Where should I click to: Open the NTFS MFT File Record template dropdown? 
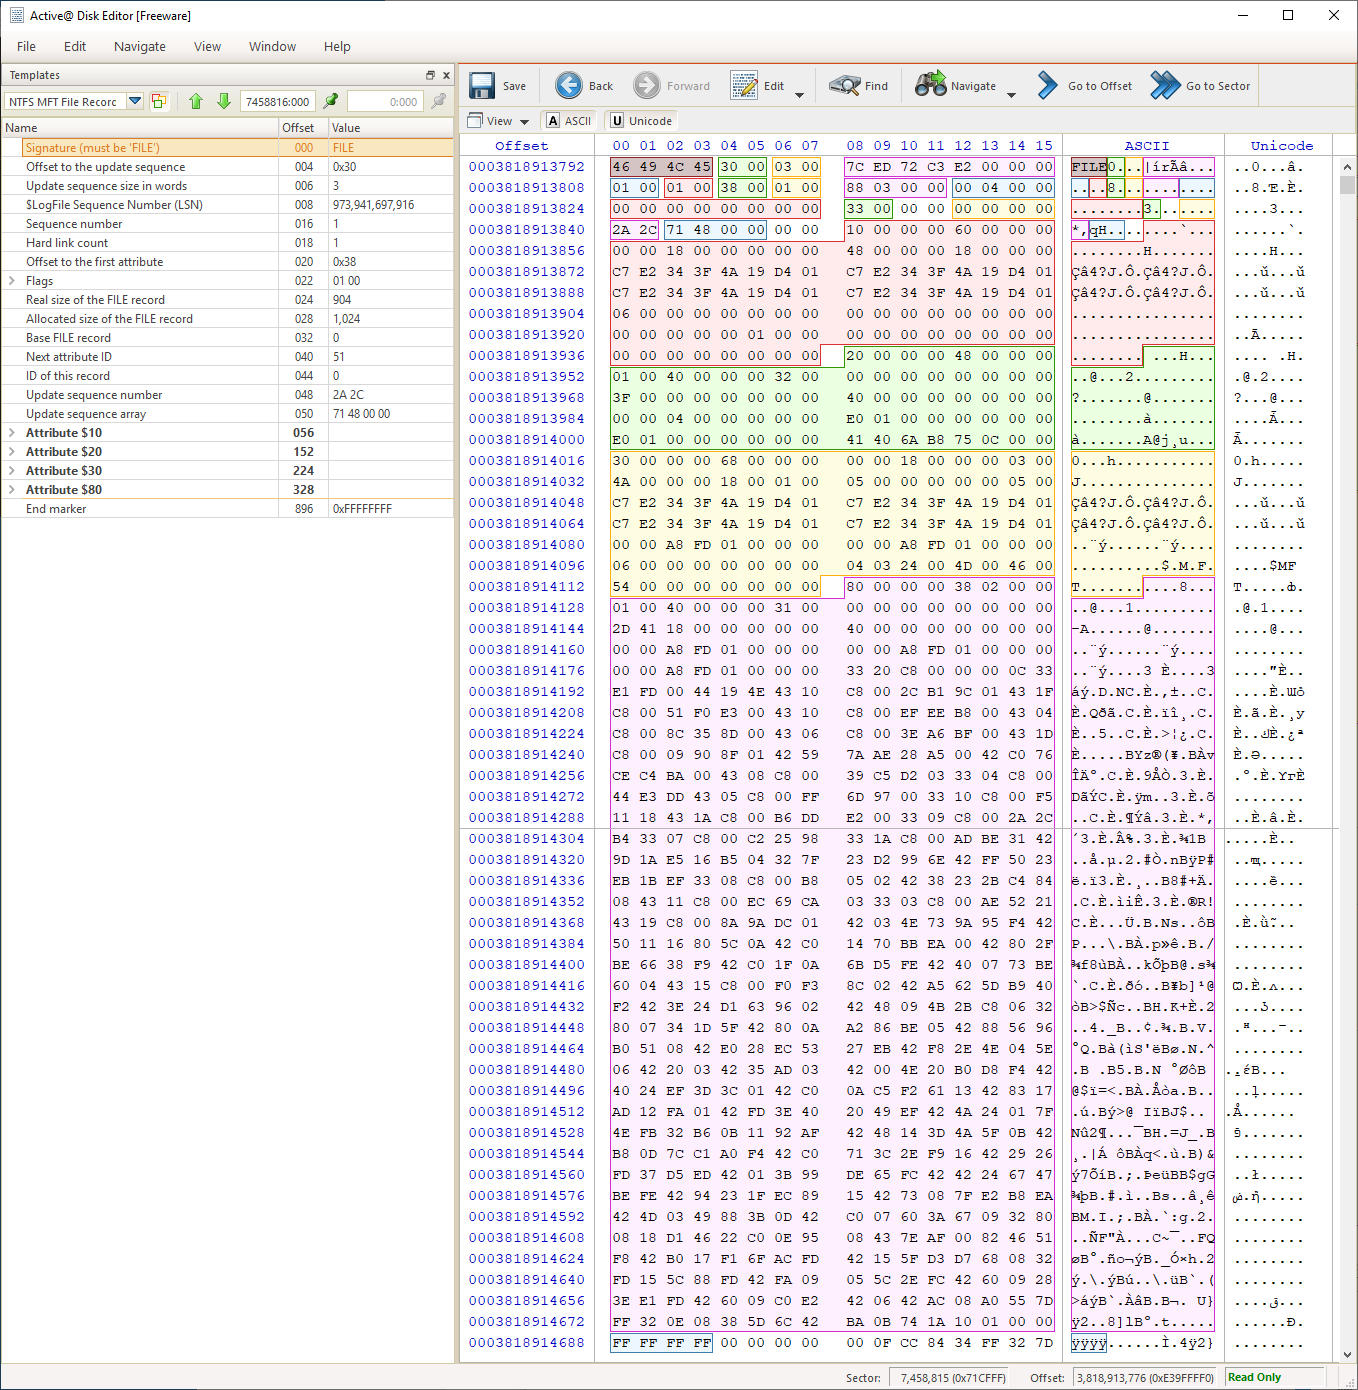pos(135,101)
